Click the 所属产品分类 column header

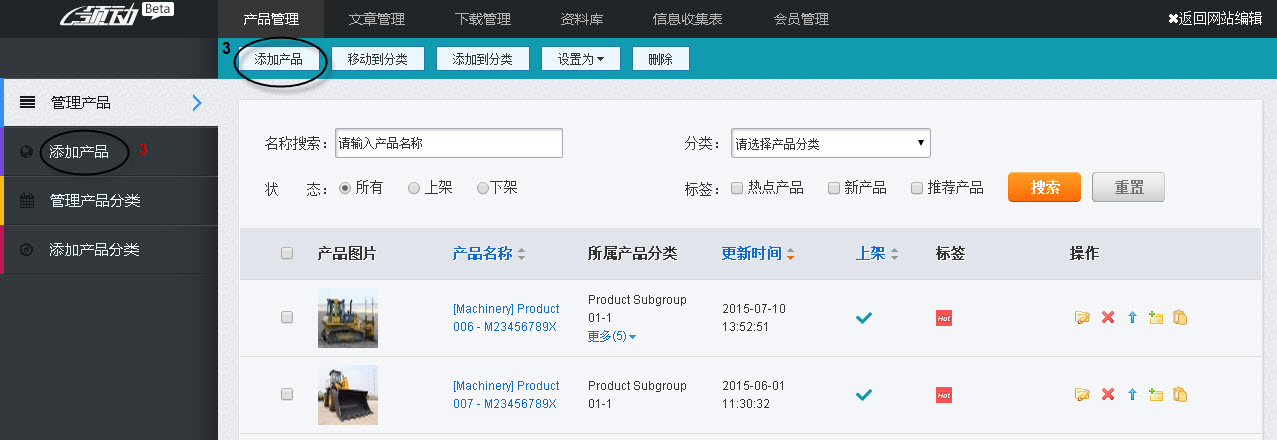(633, 254)
